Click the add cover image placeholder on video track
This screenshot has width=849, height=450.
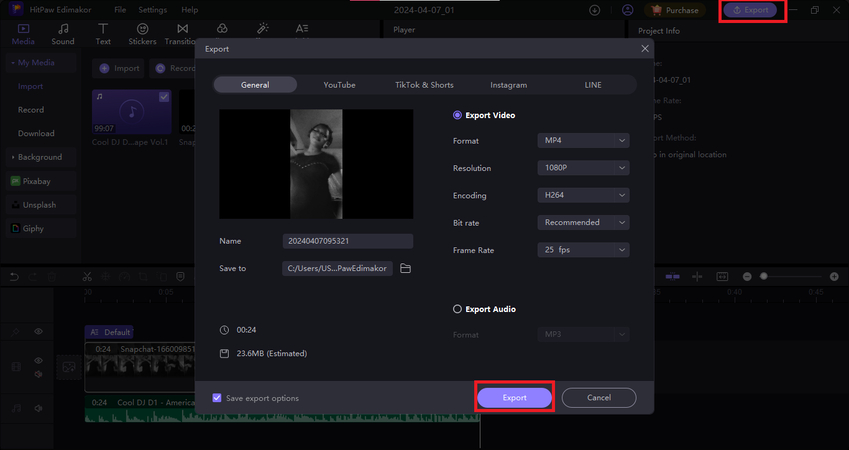click(69, 367)
